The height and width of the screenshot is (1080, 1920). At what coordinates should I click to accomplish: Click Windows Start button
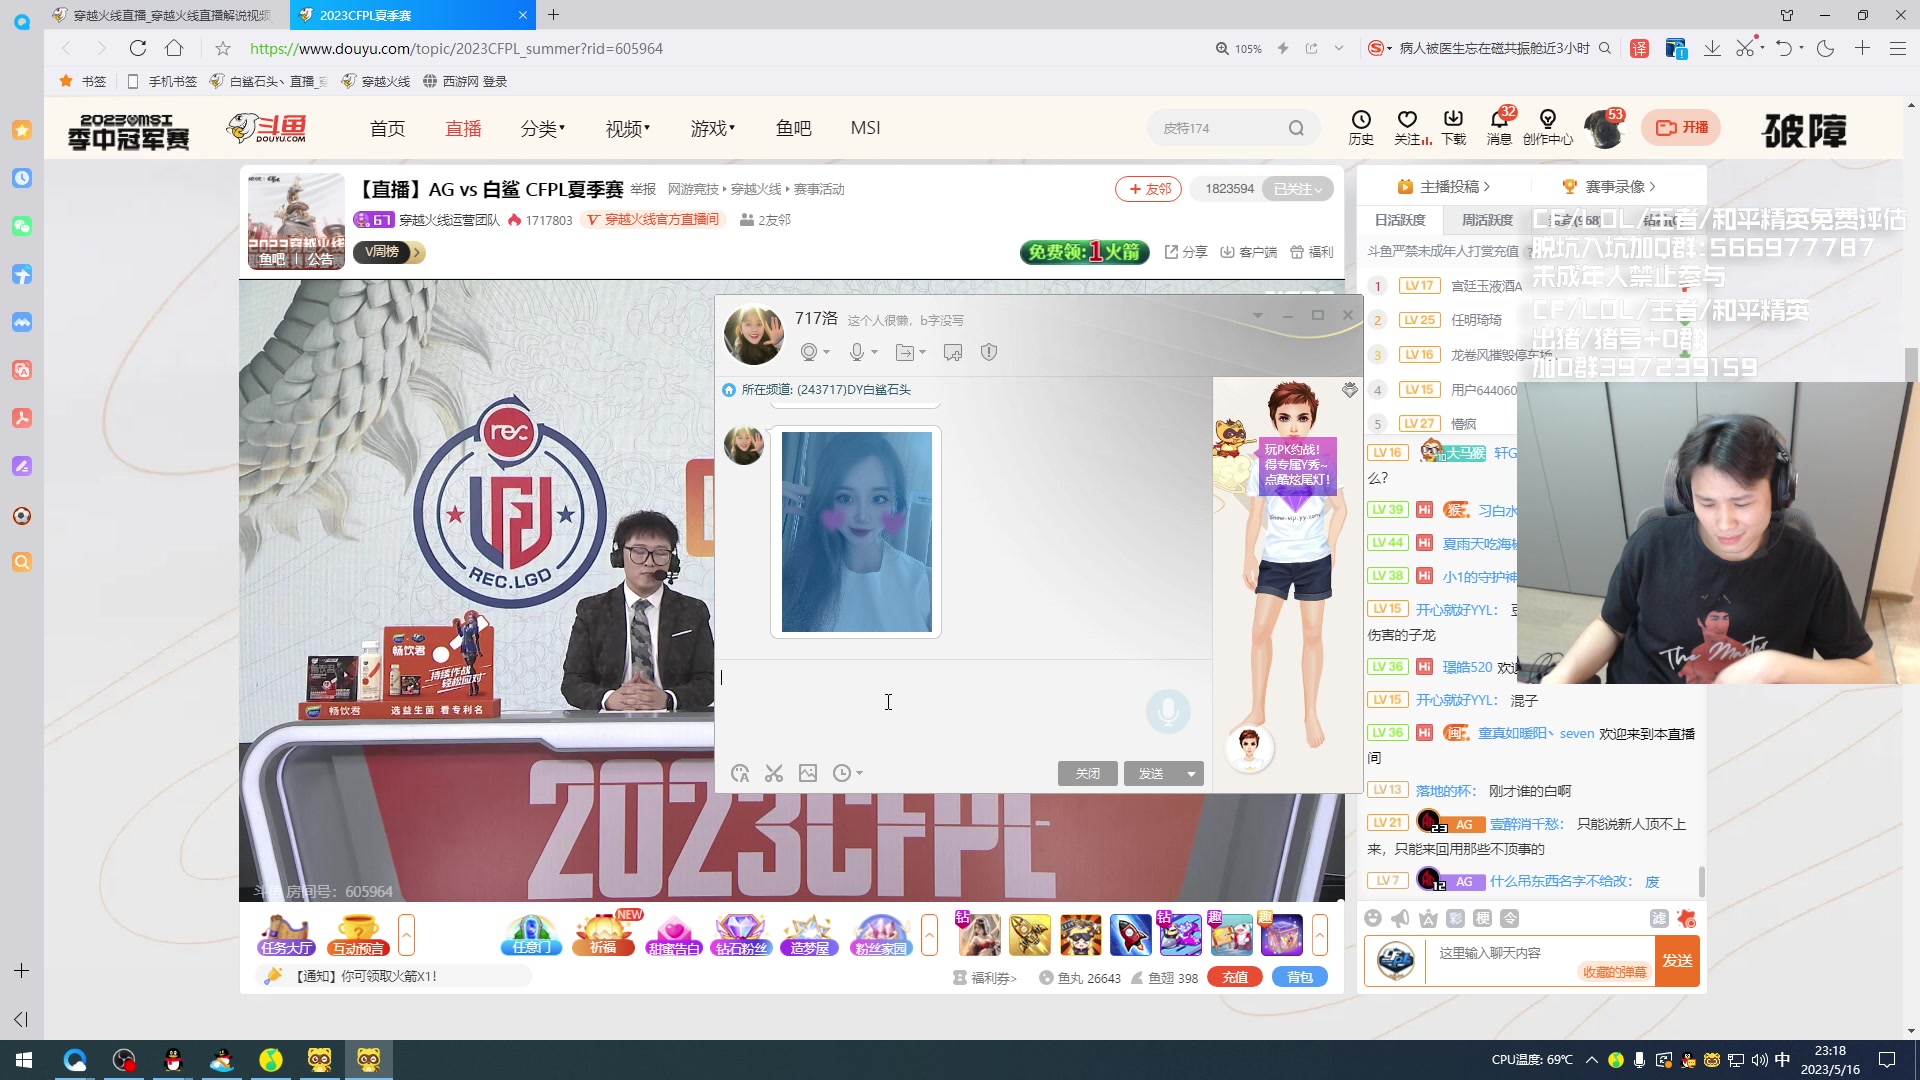24,1060
